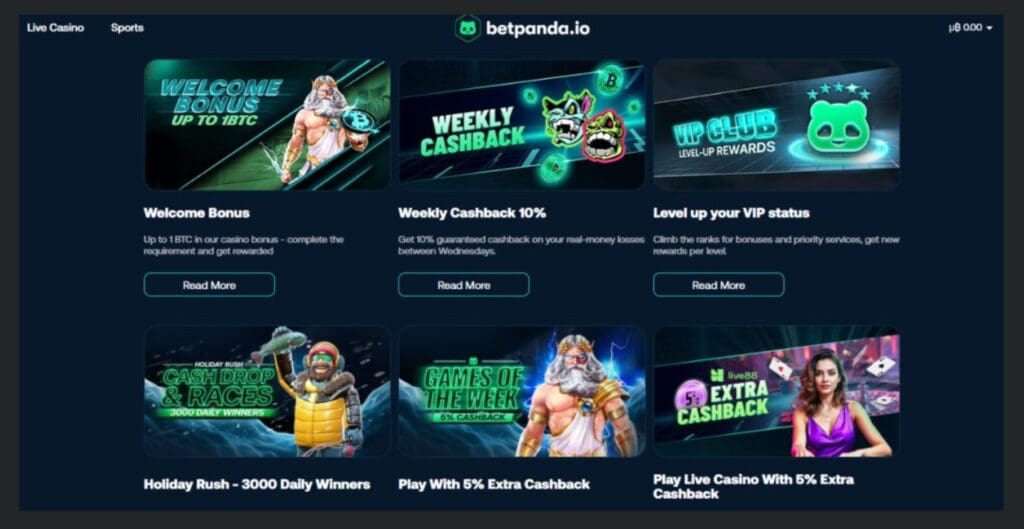Click the Level up your VIP status heading
Viewport: 1024px width, 529px height.
(731, 213)
